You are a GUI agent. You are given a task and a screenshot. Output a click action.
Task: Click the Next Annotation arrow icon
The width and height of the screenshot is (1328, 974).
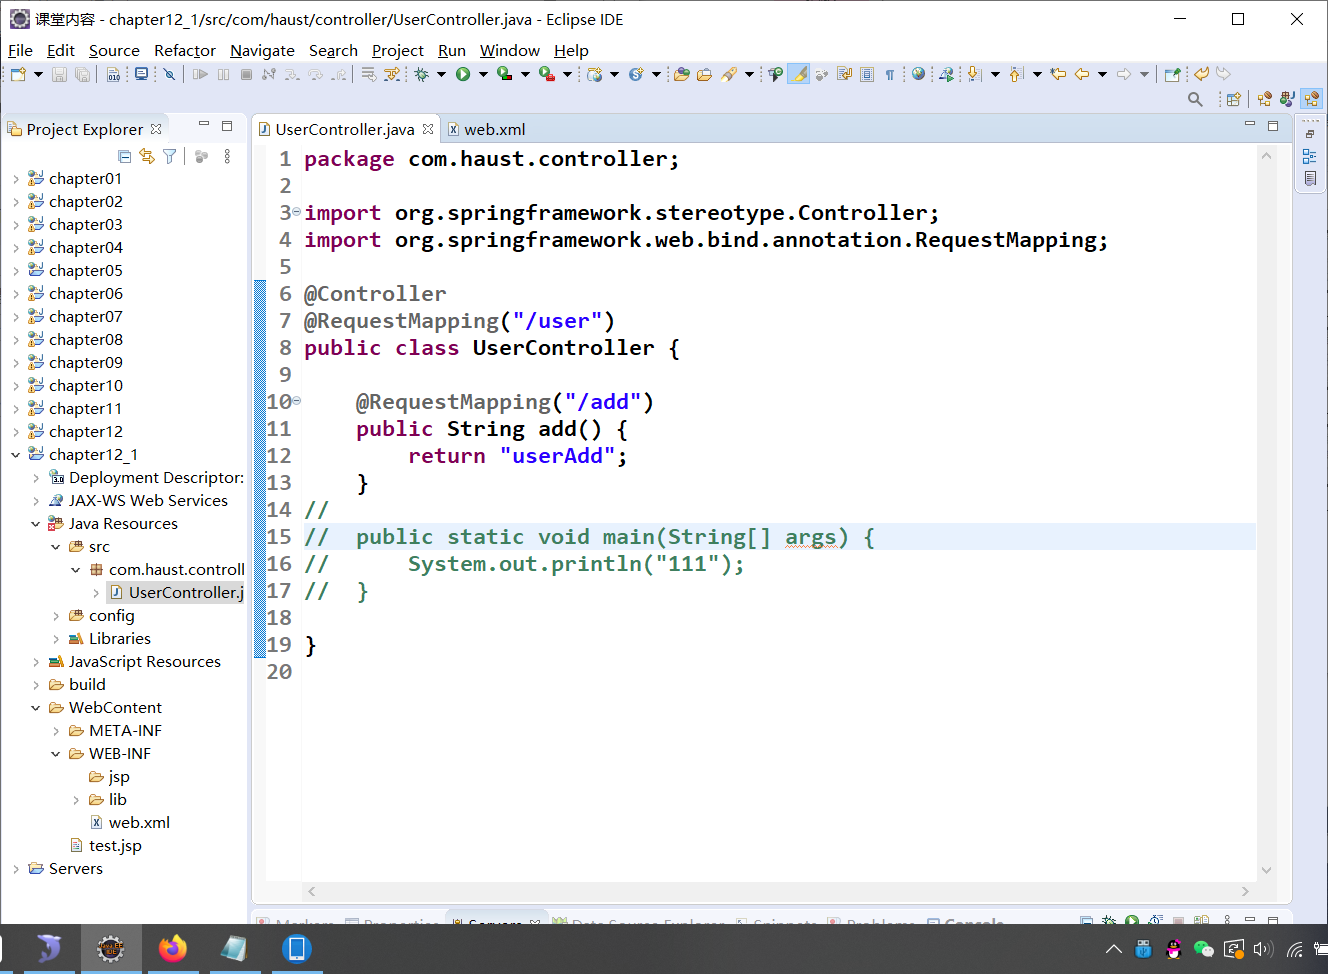pos(975,74)
